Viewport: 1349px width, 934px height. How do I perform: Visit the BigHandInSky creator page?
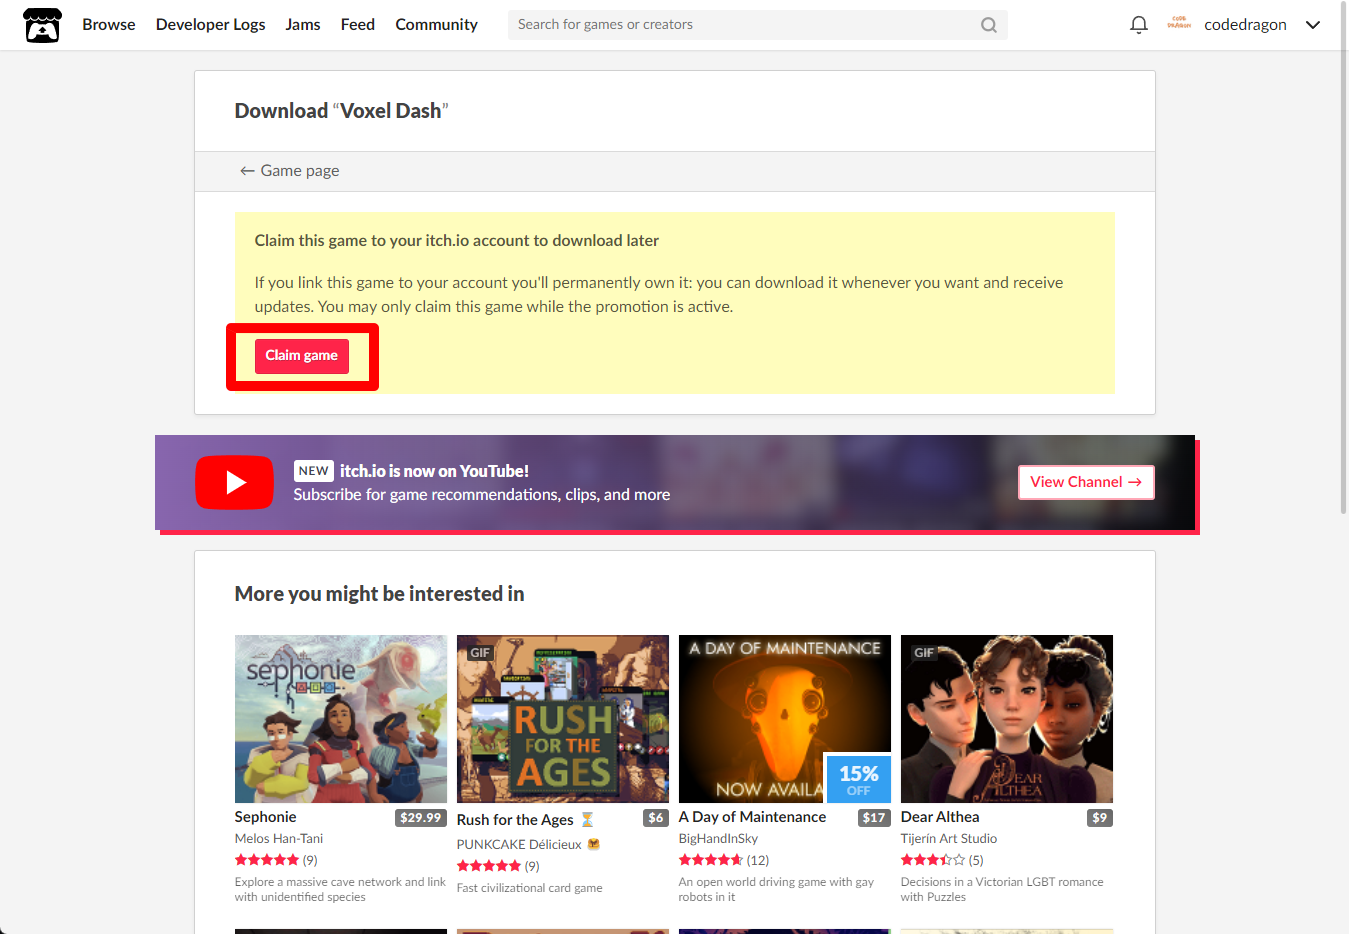pos(718,839)
